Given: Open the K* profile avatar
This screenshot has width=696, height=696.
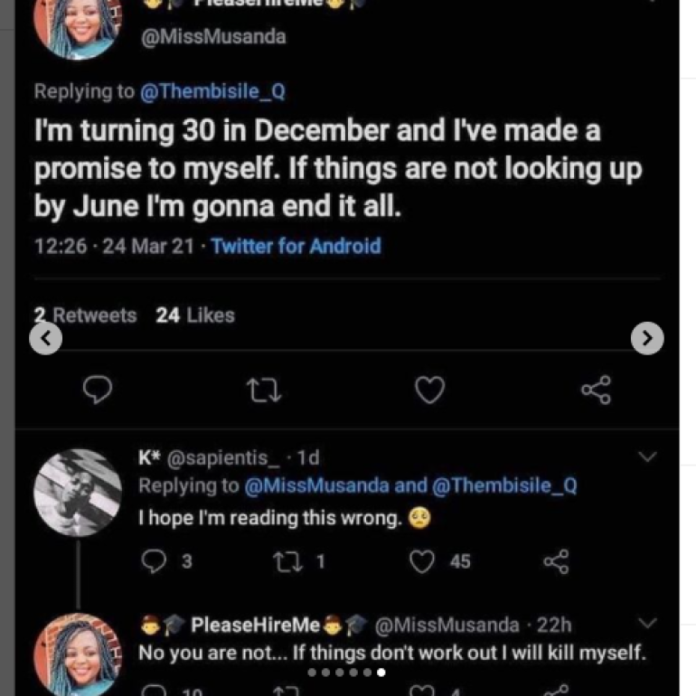Looking at the screenshot, I should [77, 493].
